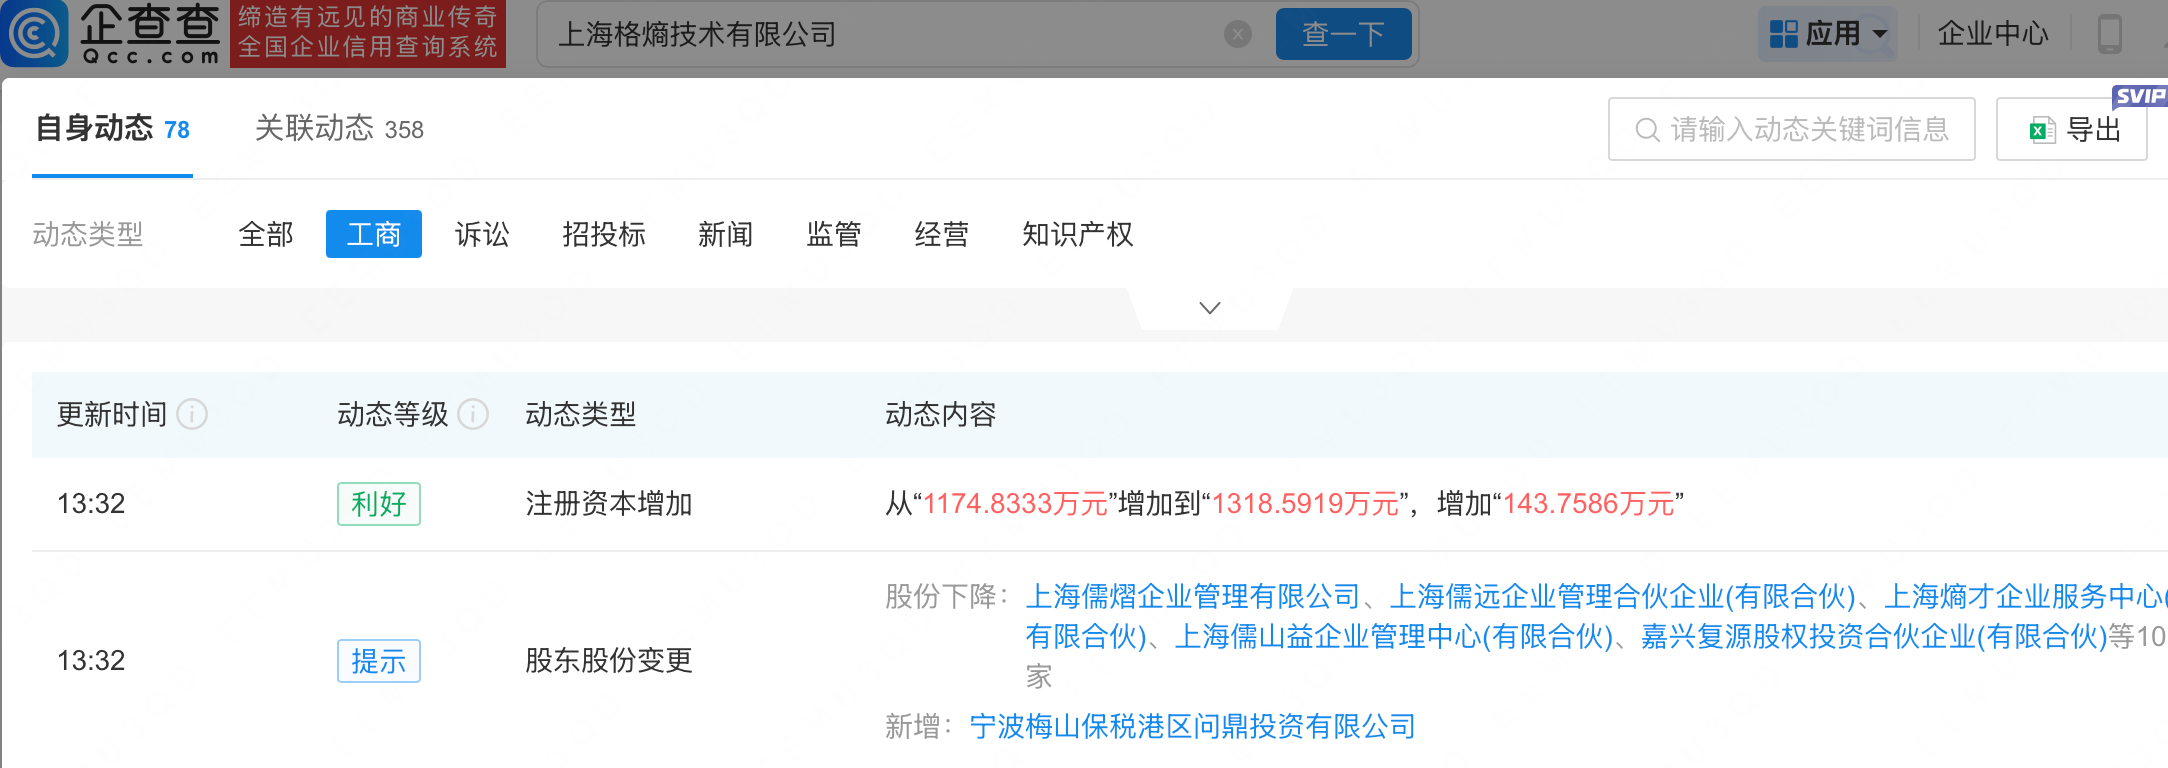This screenshot has width=2168, height=768.
Task: Click the 143.7586万元 value
Action: point(1588,504)
